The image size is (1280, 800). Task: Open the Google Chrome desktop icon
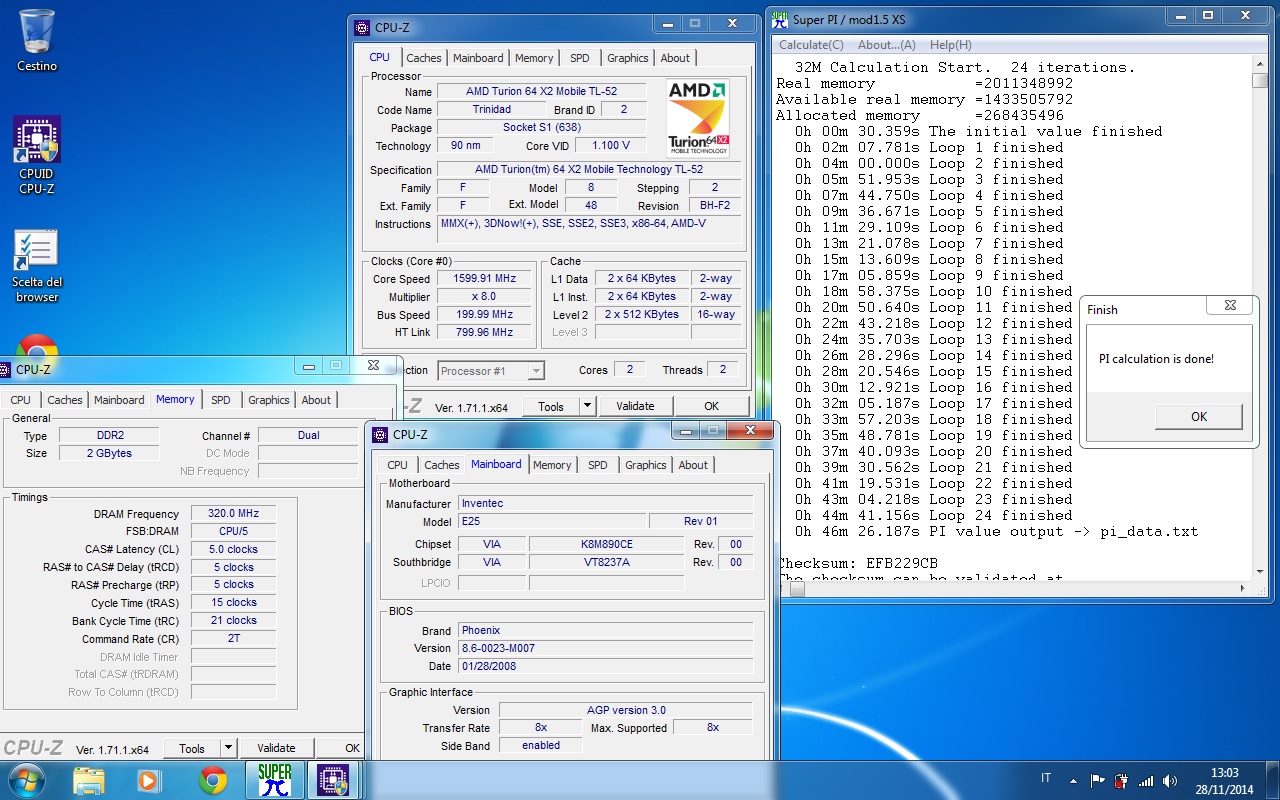click(37, 348)
